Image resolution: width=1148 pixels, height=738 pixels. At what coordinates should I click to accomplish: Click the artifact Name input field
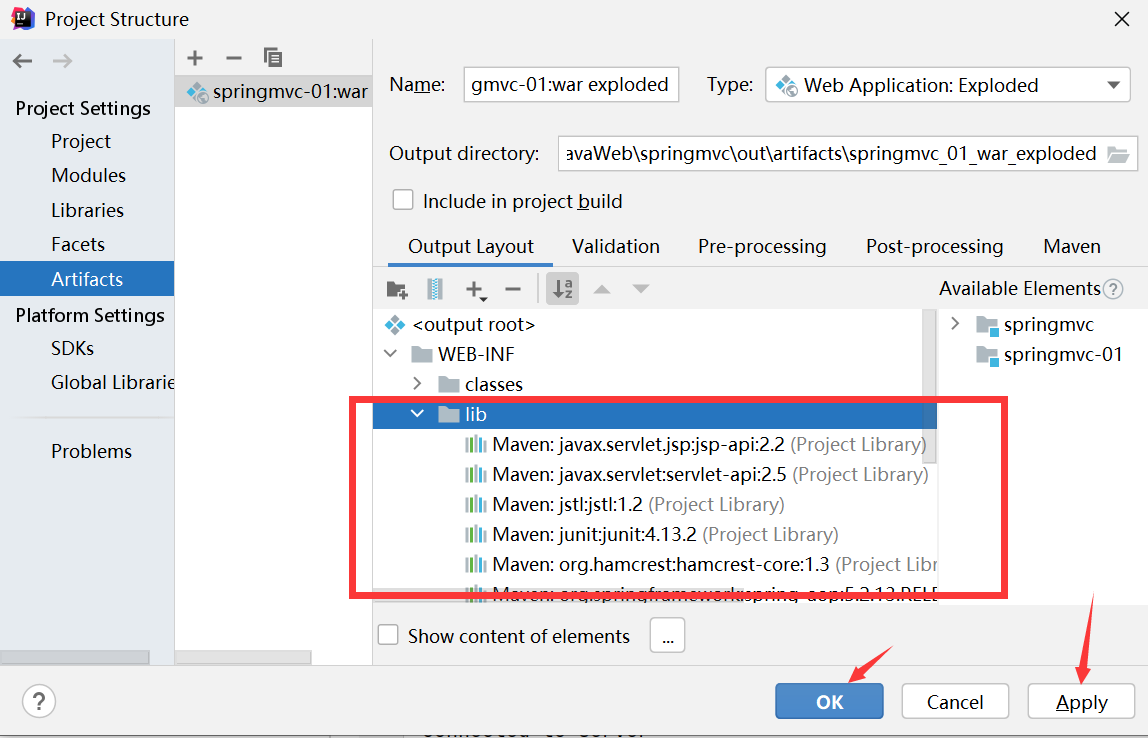coord(571,85)
